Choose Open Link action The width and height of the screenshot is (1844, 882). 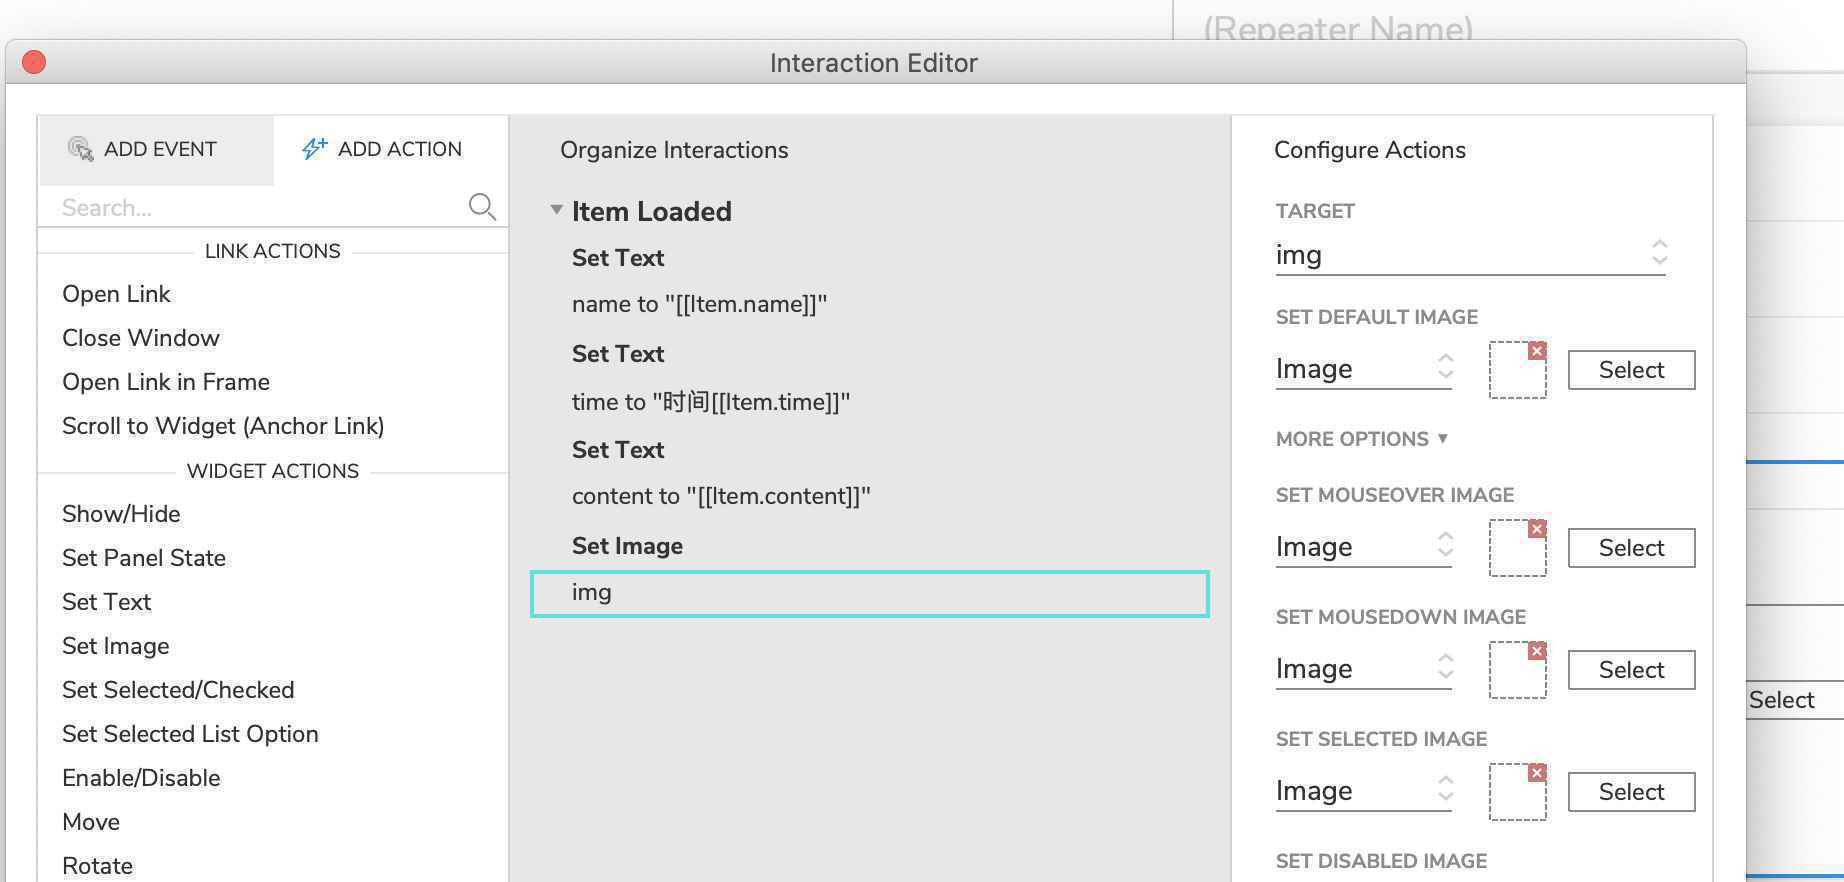(116, 294)
